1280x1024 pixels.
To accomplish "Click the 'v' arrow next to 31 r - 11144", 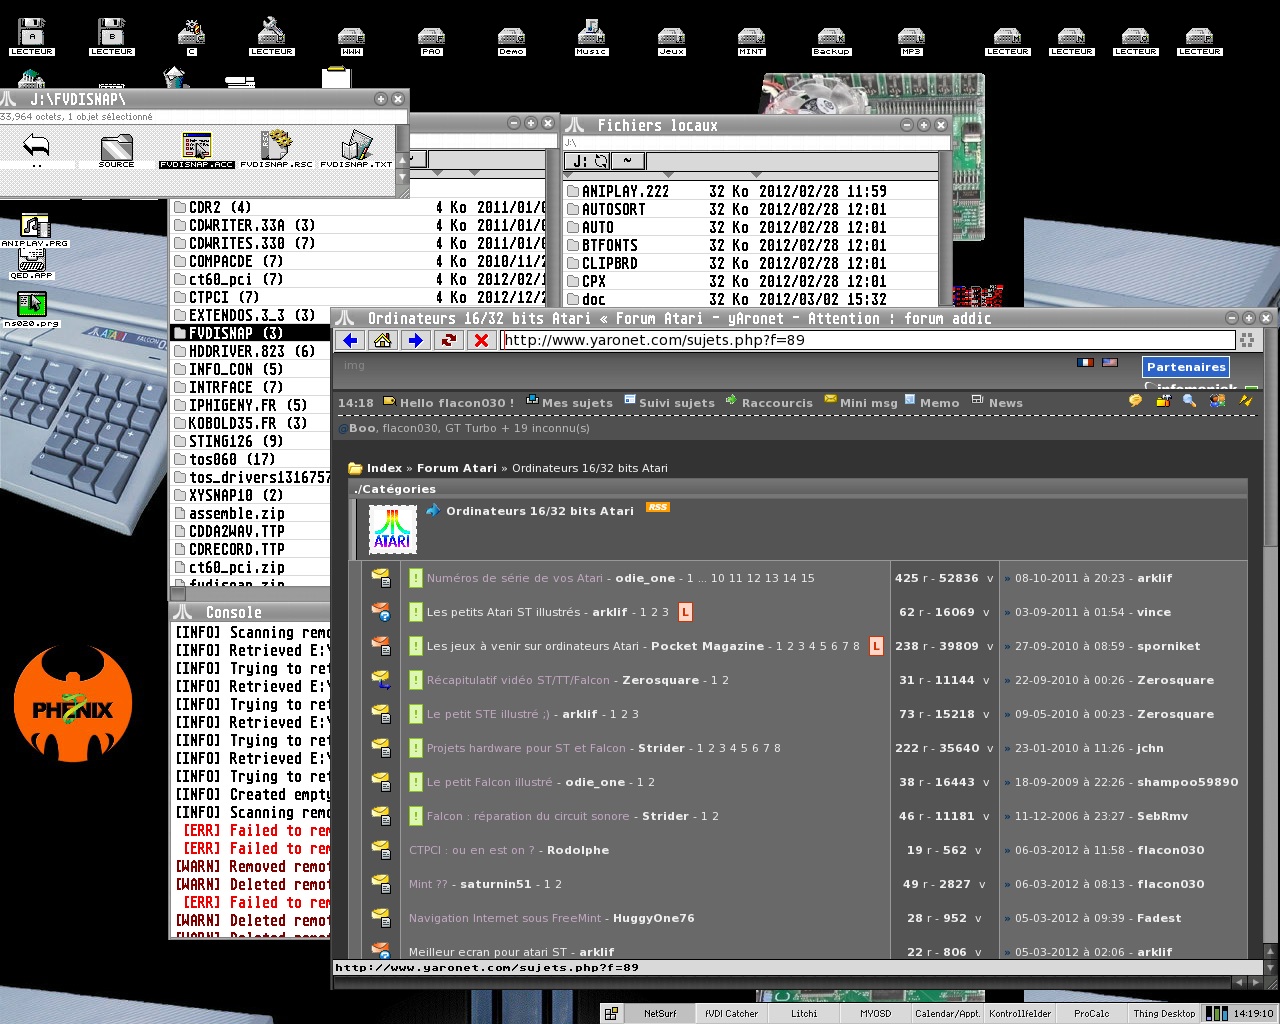I will [x=985, y=680].
